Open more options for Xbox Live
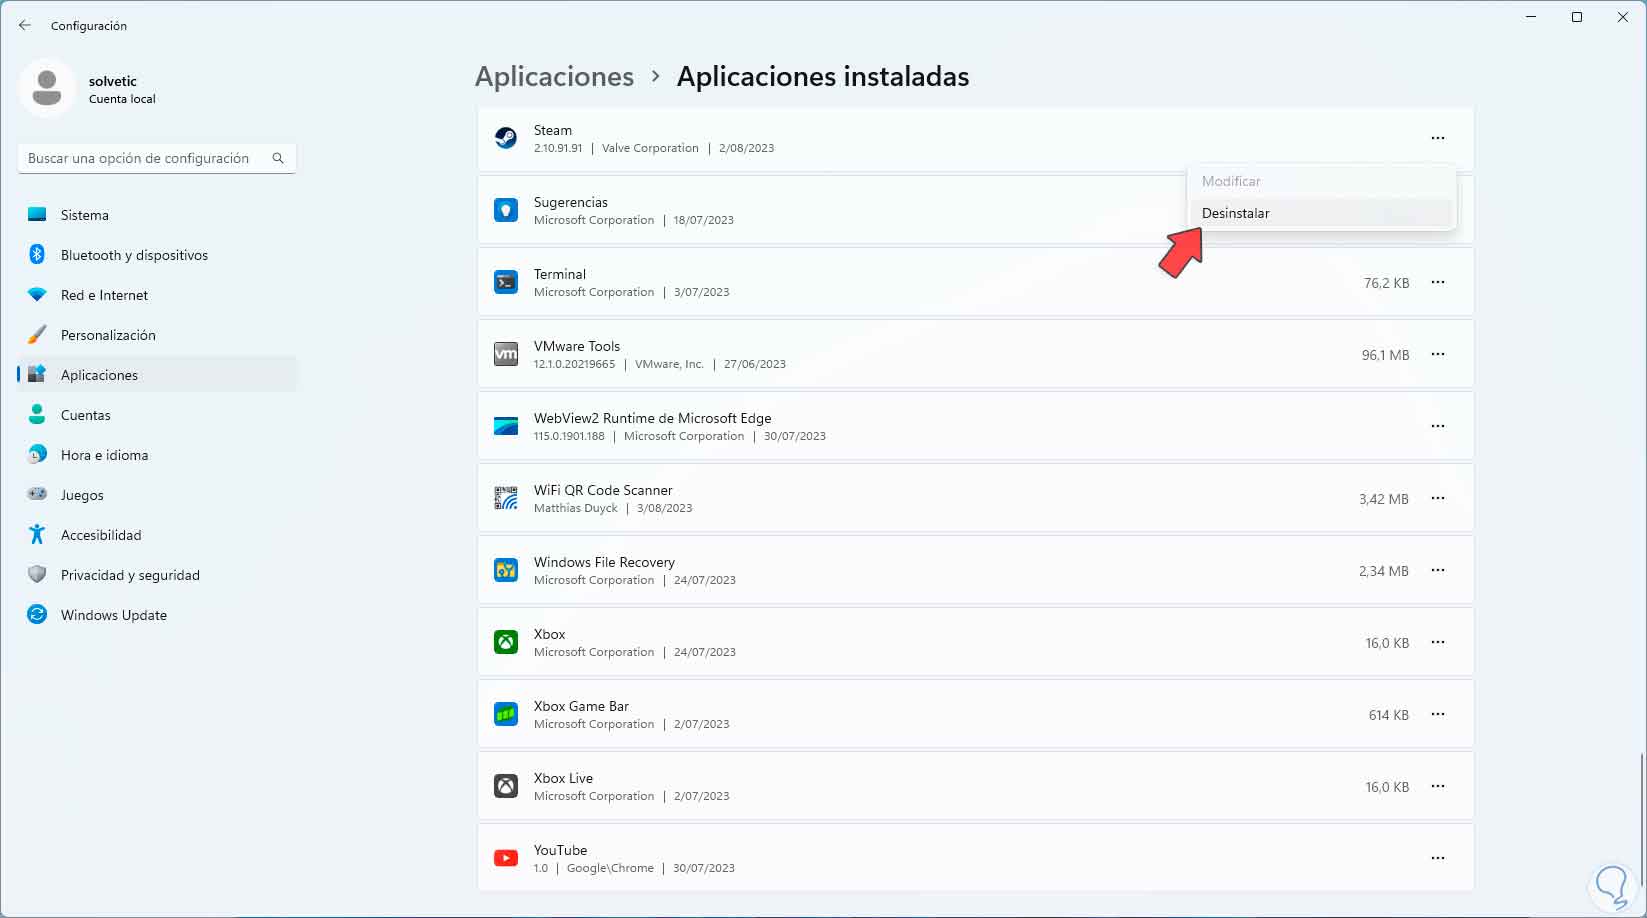This screenshot has width=1647, height=918. 1438,786
